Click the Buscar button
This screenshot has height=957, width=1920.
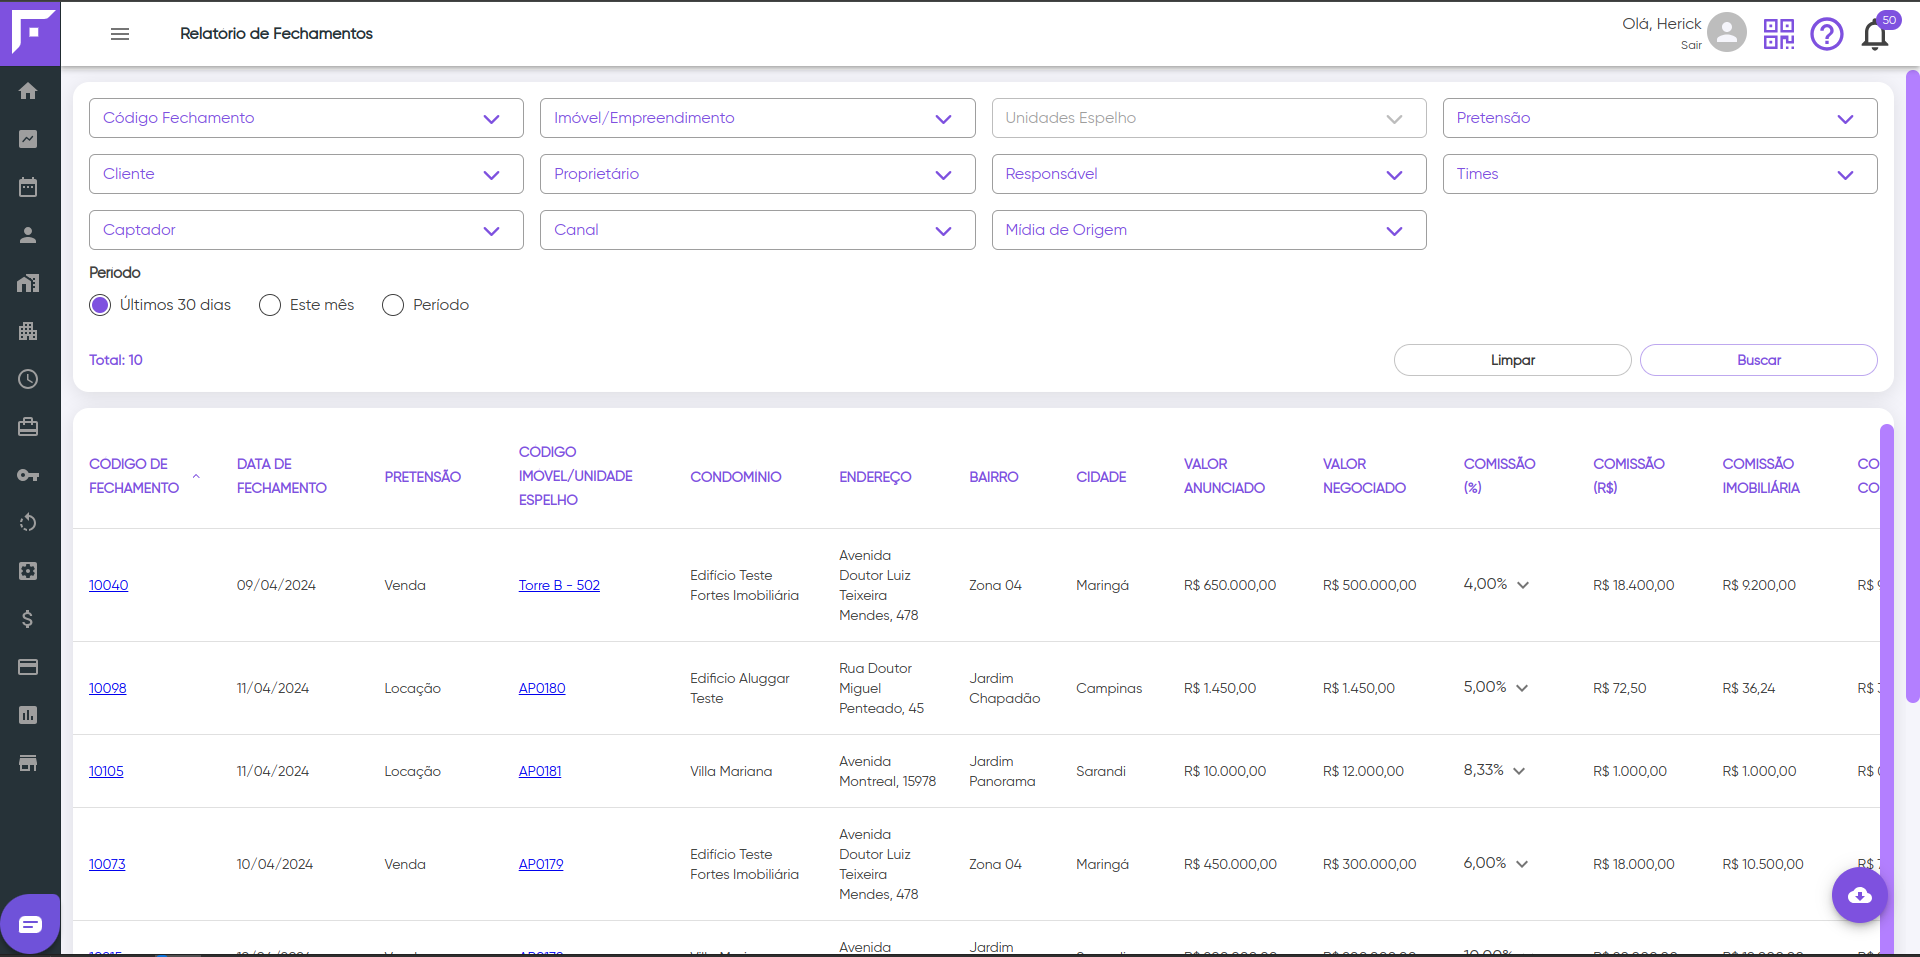coord(1758,360)
